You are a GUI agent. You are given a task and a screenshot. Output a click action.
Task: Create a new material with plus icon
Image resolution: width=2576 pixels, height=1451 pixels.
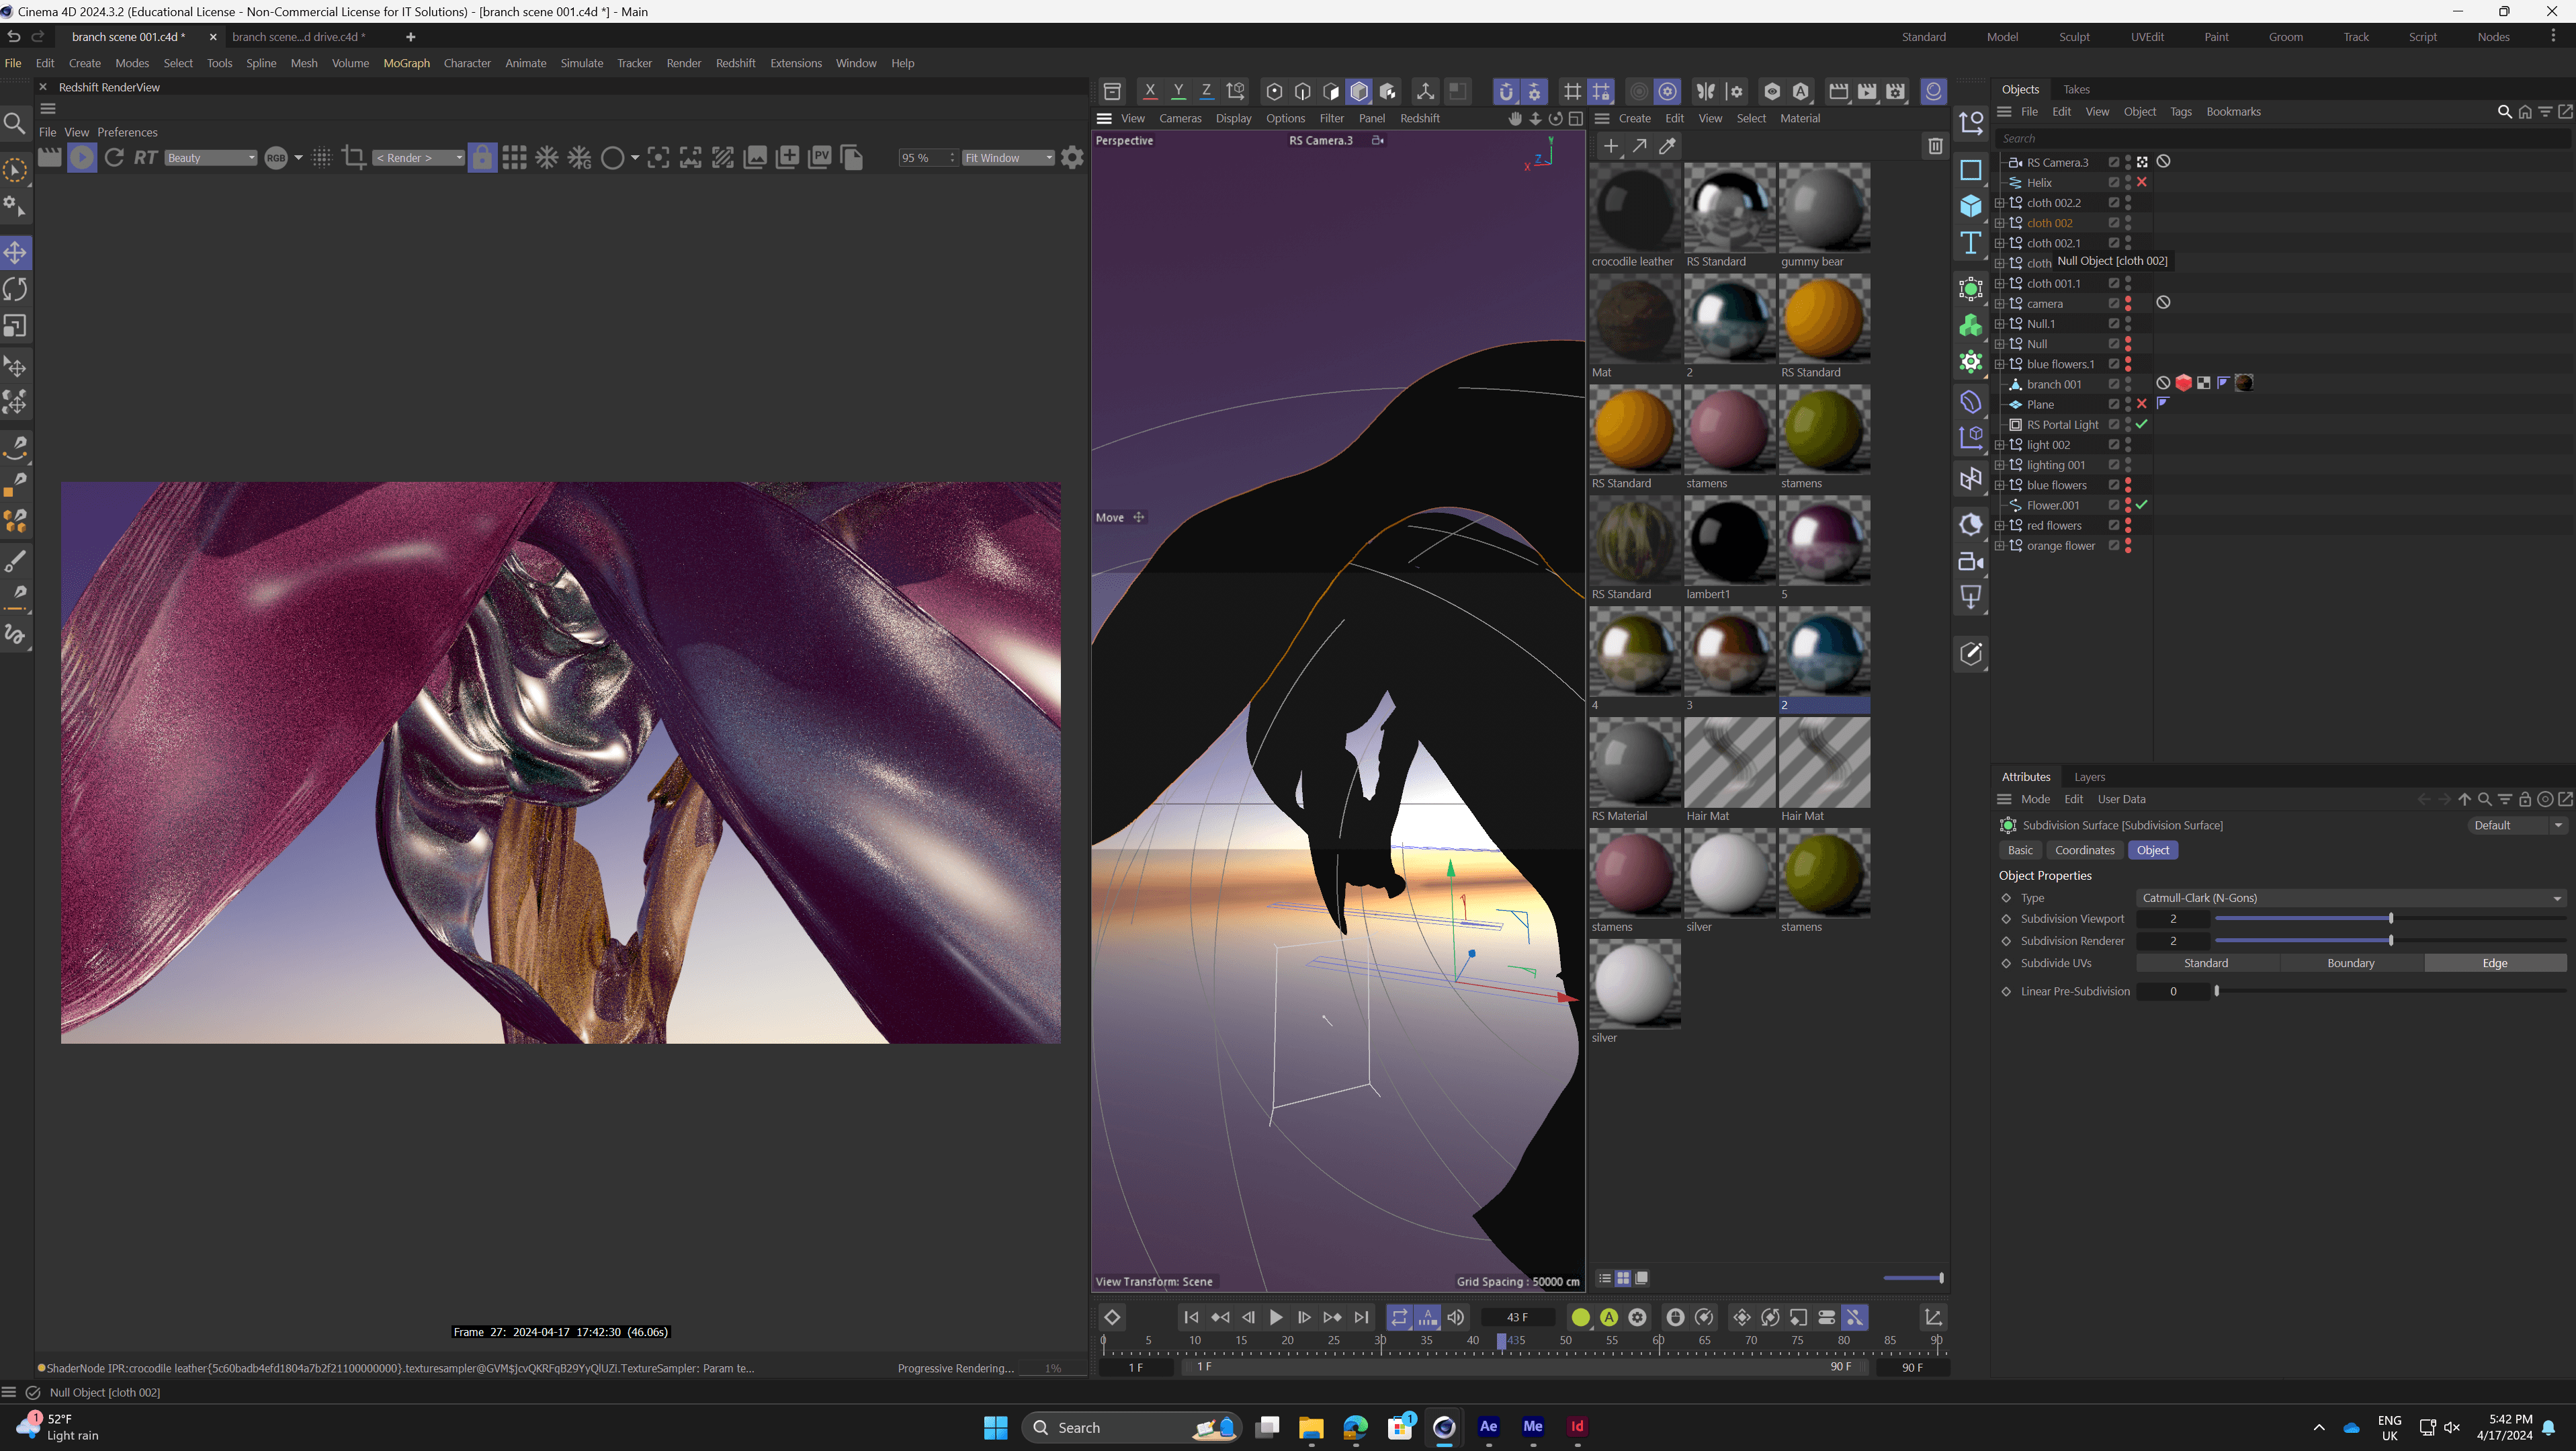tap(1610, 146)
